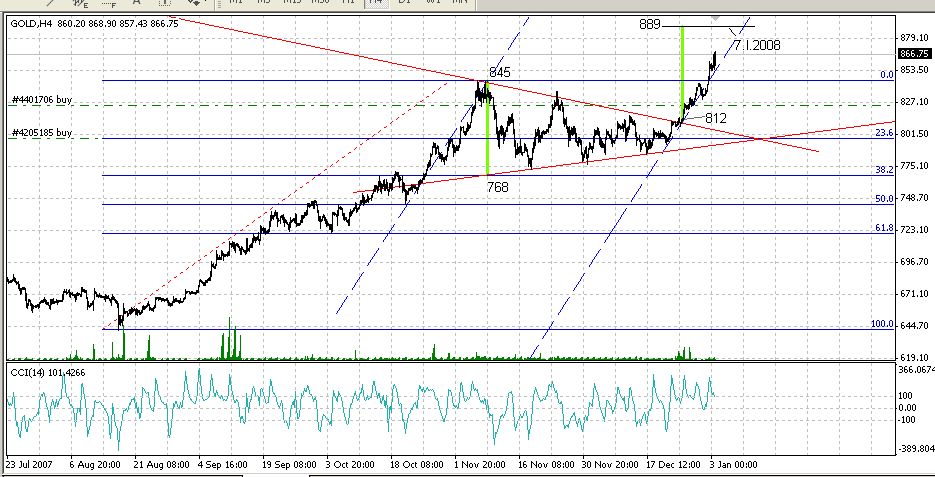Click the 7.I.2008 date annotation
Screen dimensions: 935x477
[x=757, y=45]
